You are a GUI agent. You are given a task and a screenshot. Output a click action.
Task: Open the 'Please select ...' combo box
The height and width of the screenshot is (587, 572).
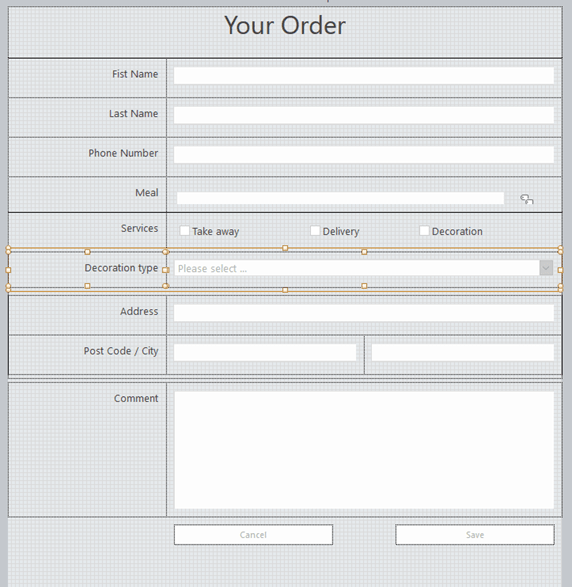pos(363,268)
